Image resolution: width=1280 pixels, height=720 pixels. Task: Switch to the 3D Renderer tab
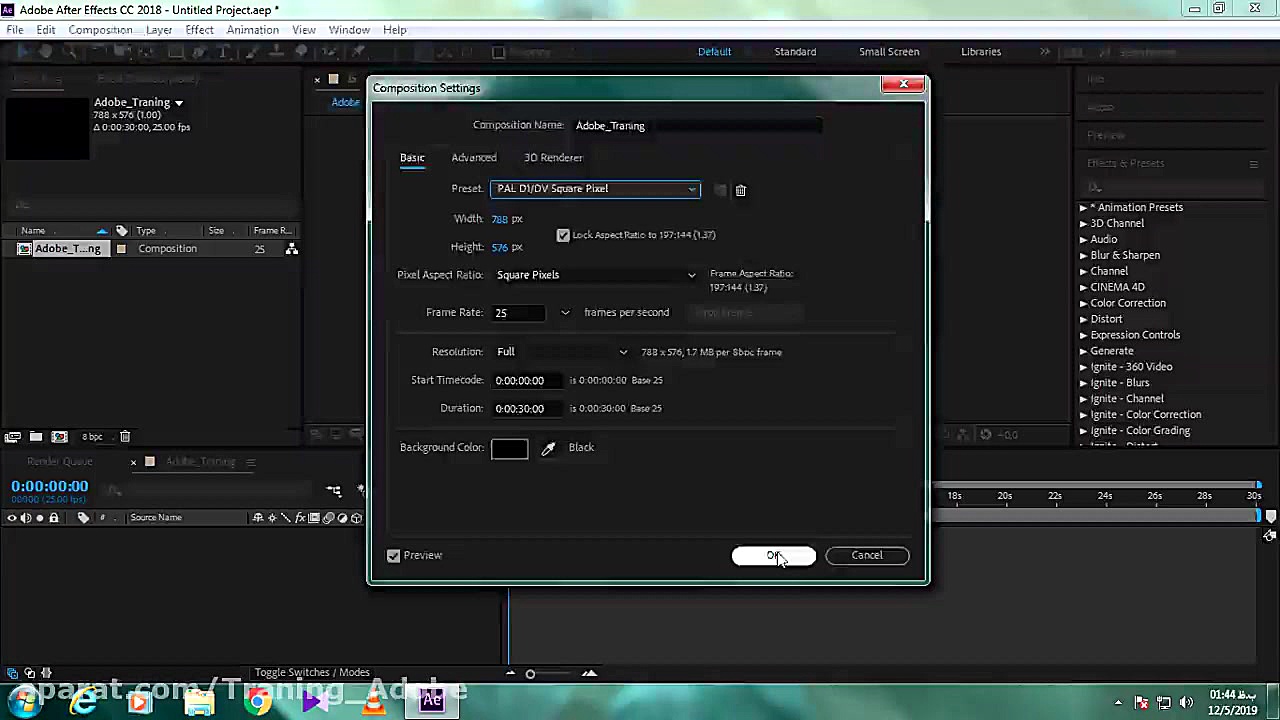click(x=553, y=158)
